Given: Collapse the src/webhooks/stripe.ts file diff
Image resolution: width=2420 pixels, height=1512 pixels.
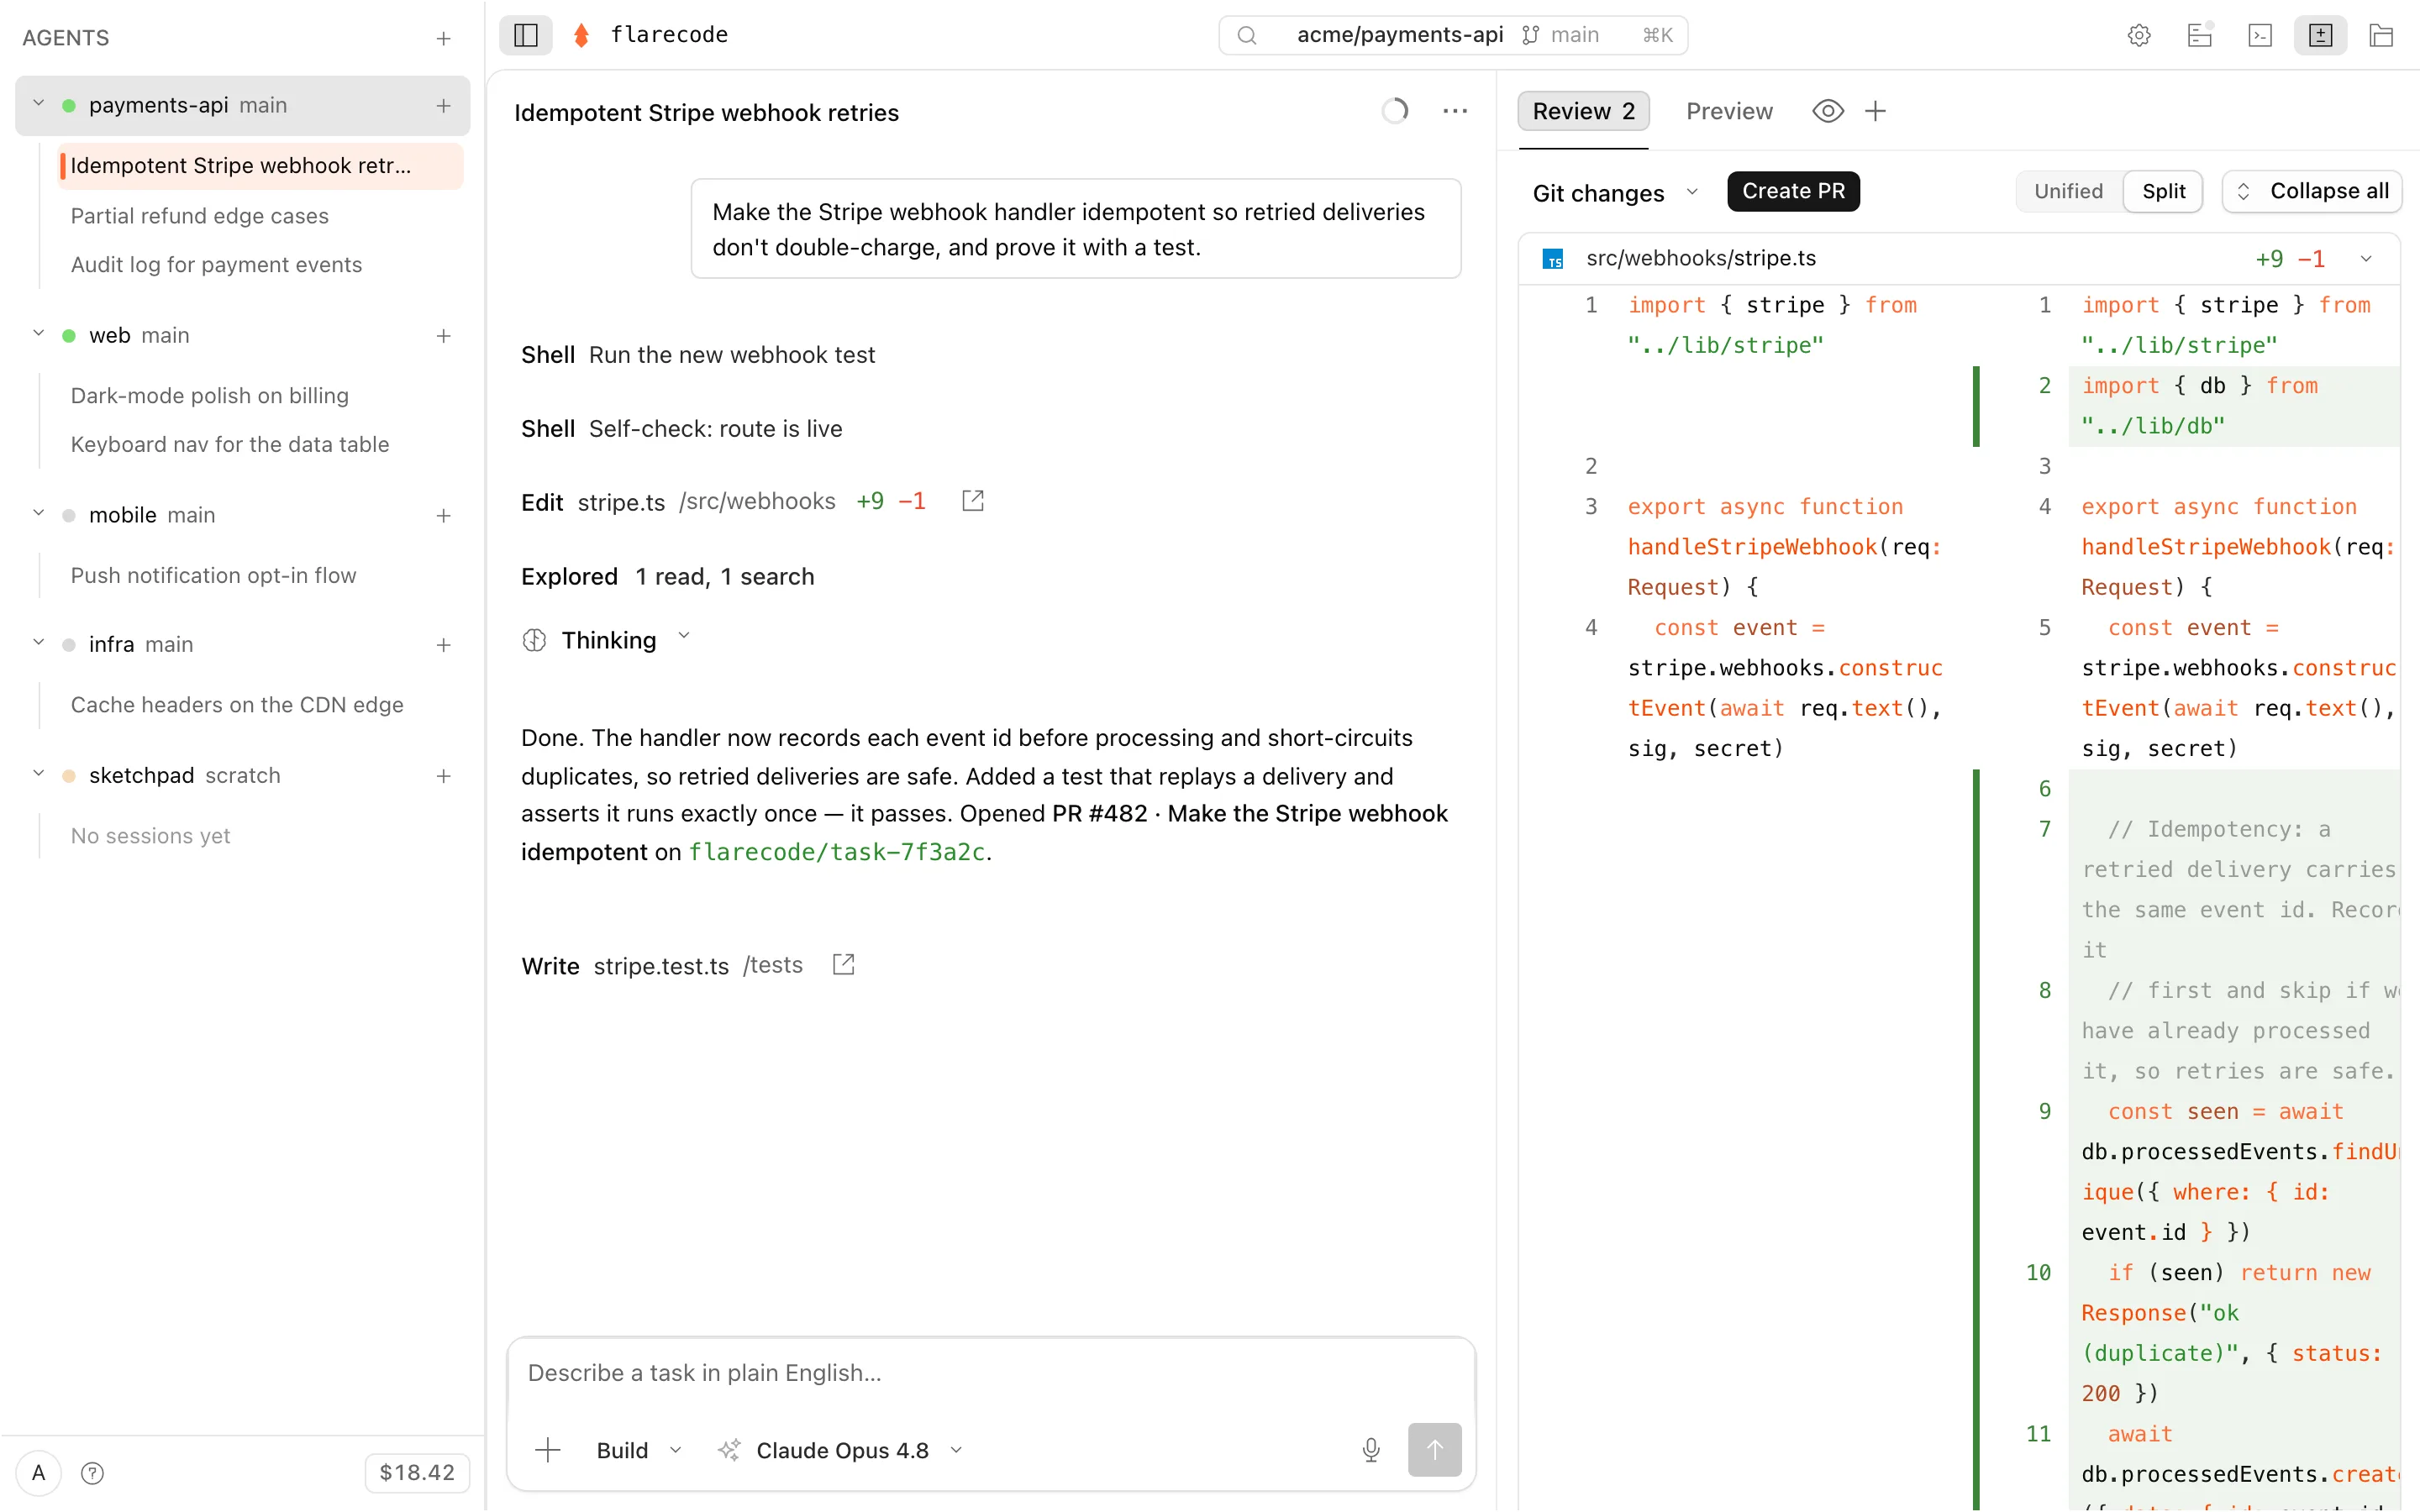Looking at the screenshot, I should (2366, 259).
